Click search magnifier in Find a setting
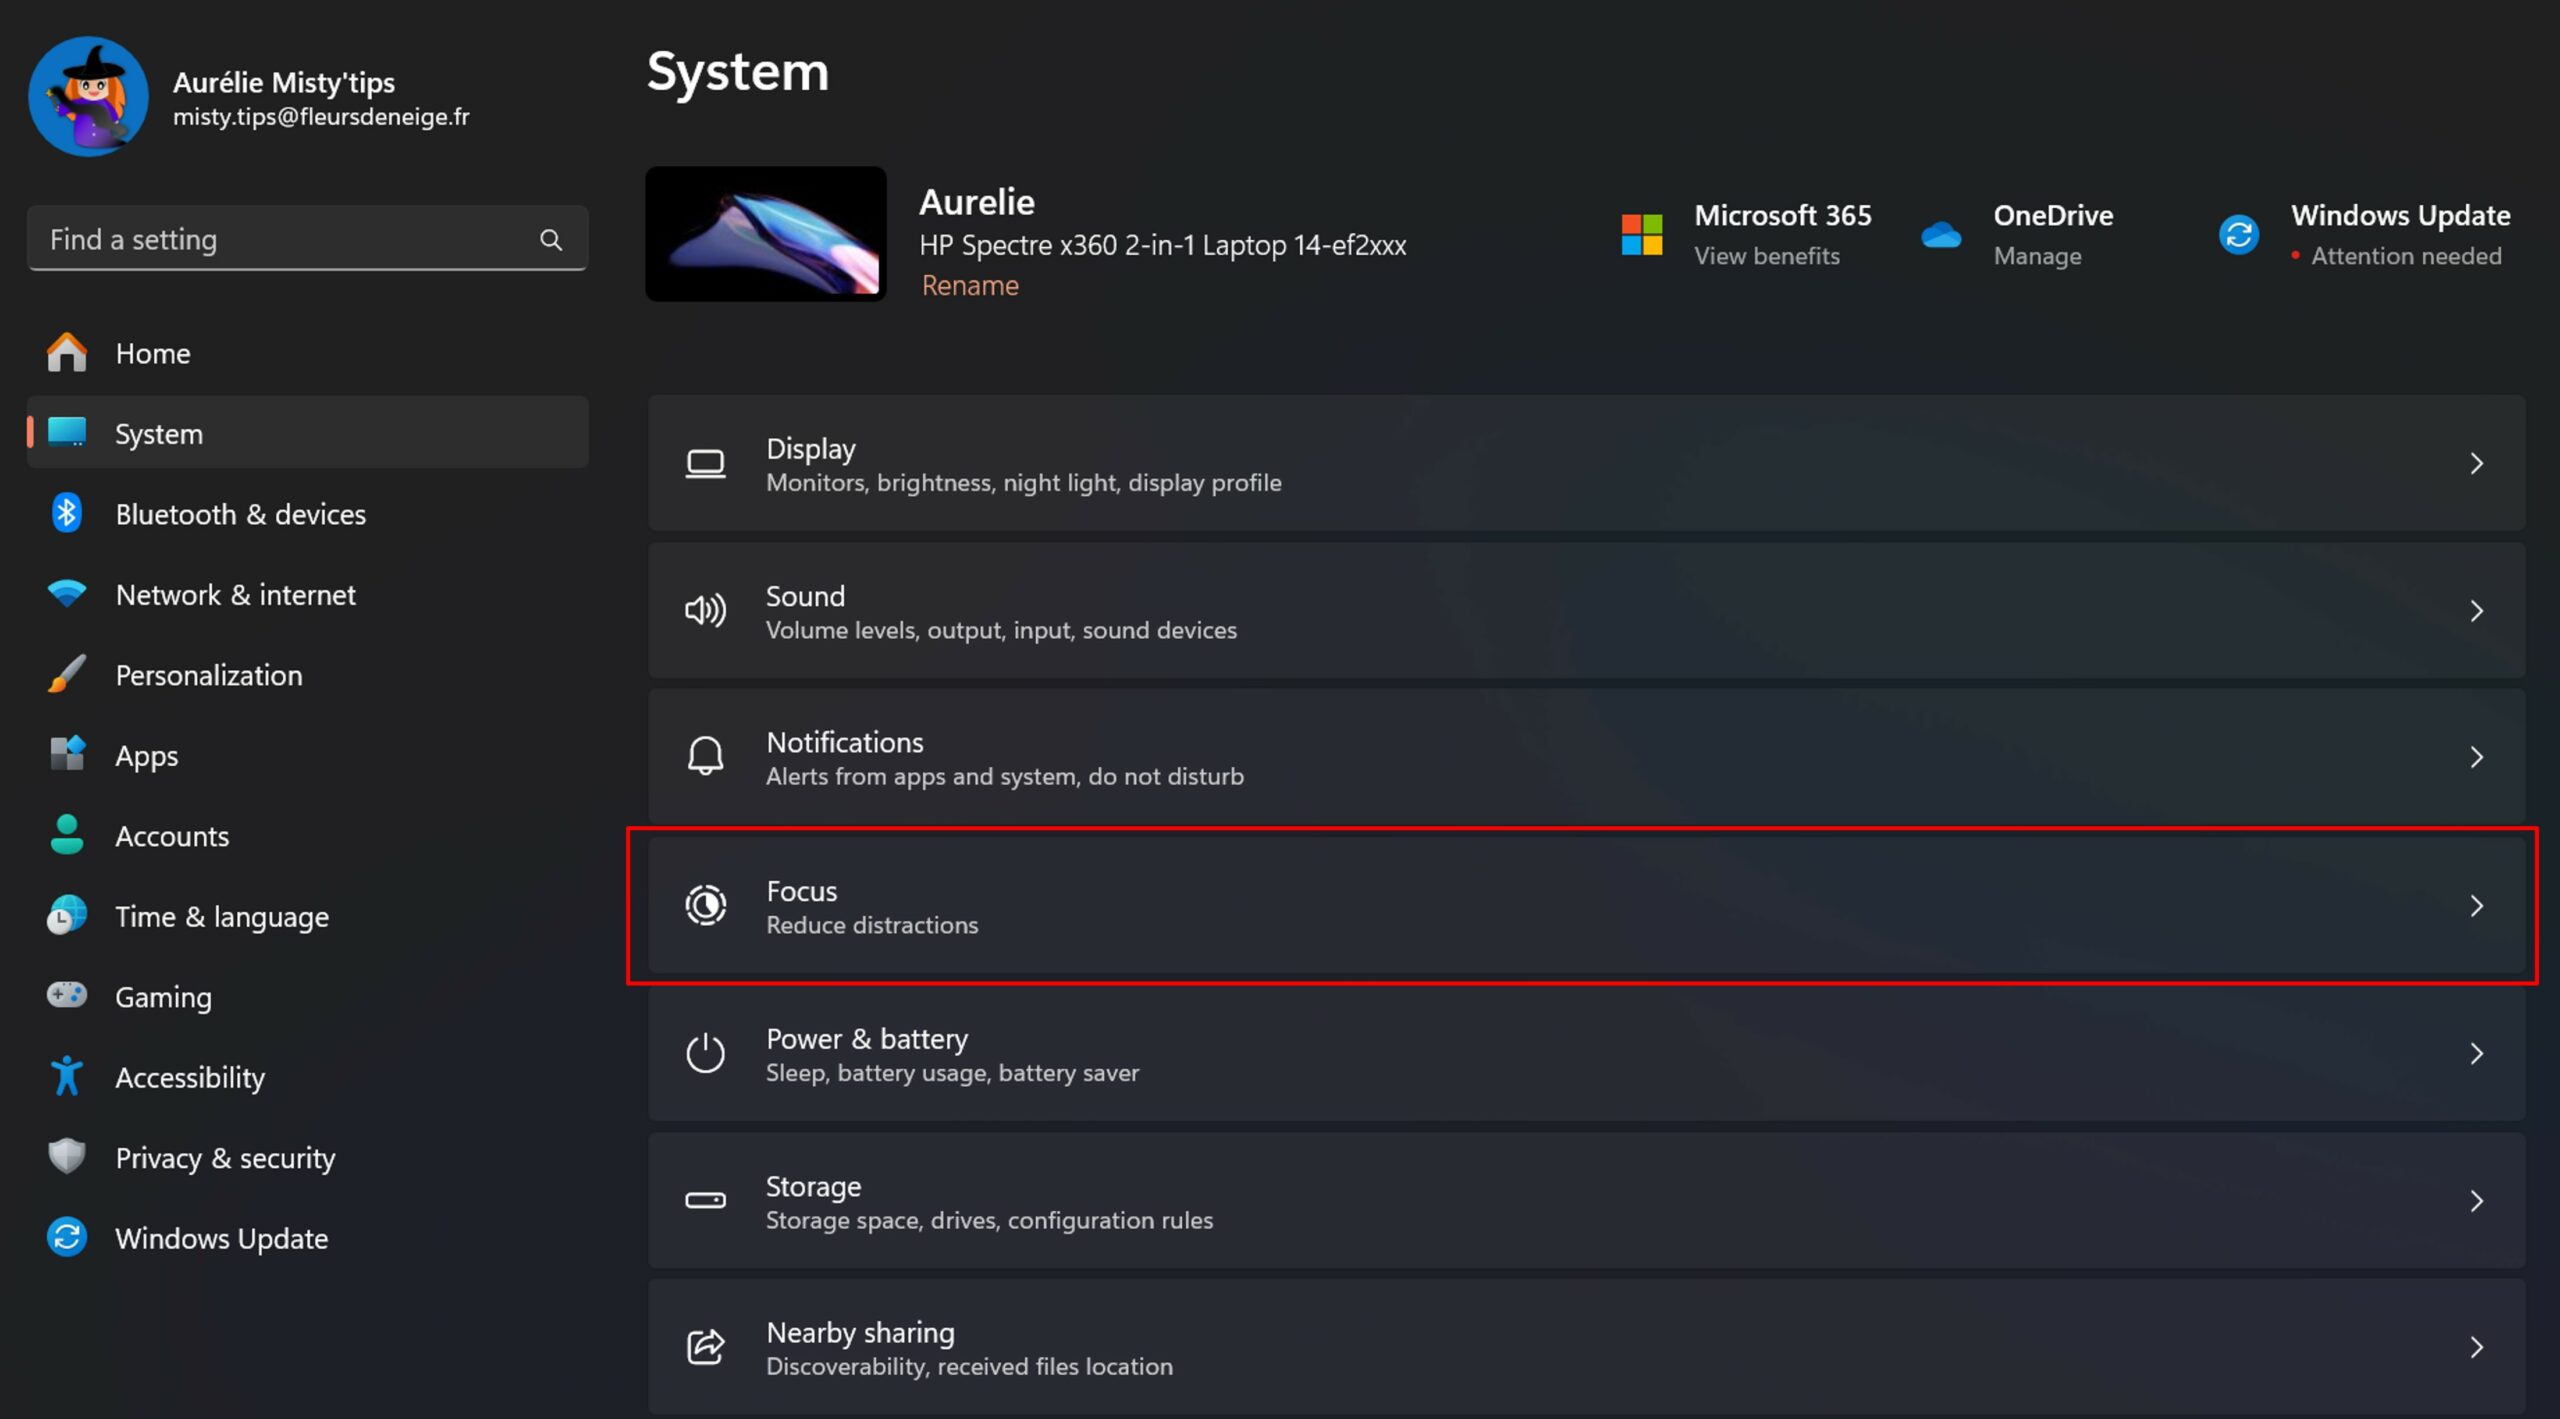Image resolution: width=2560 pixels, height=1419 pixels. tap(551, 240)
